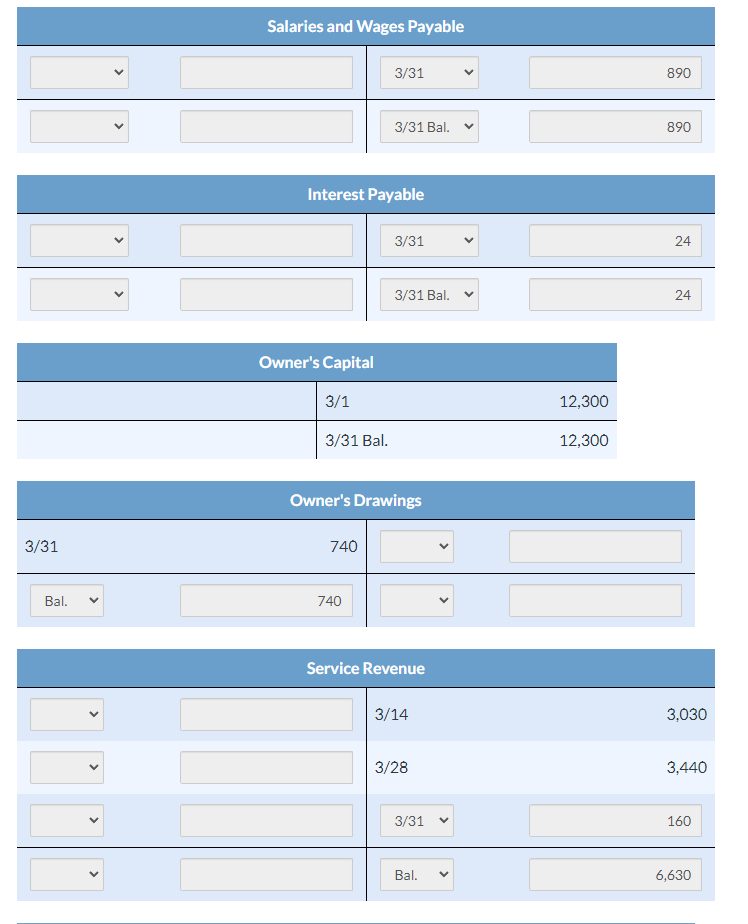The image size is (748, 924).
Task: Click second-row credit amount field in Owner's Drawings
Action: 595,600
